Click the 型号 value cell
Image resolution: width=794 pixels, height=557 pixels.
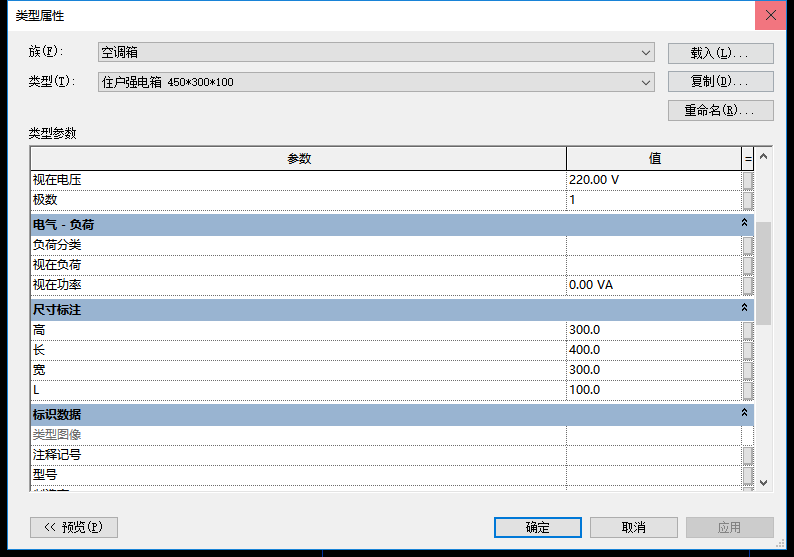point(654,475)
